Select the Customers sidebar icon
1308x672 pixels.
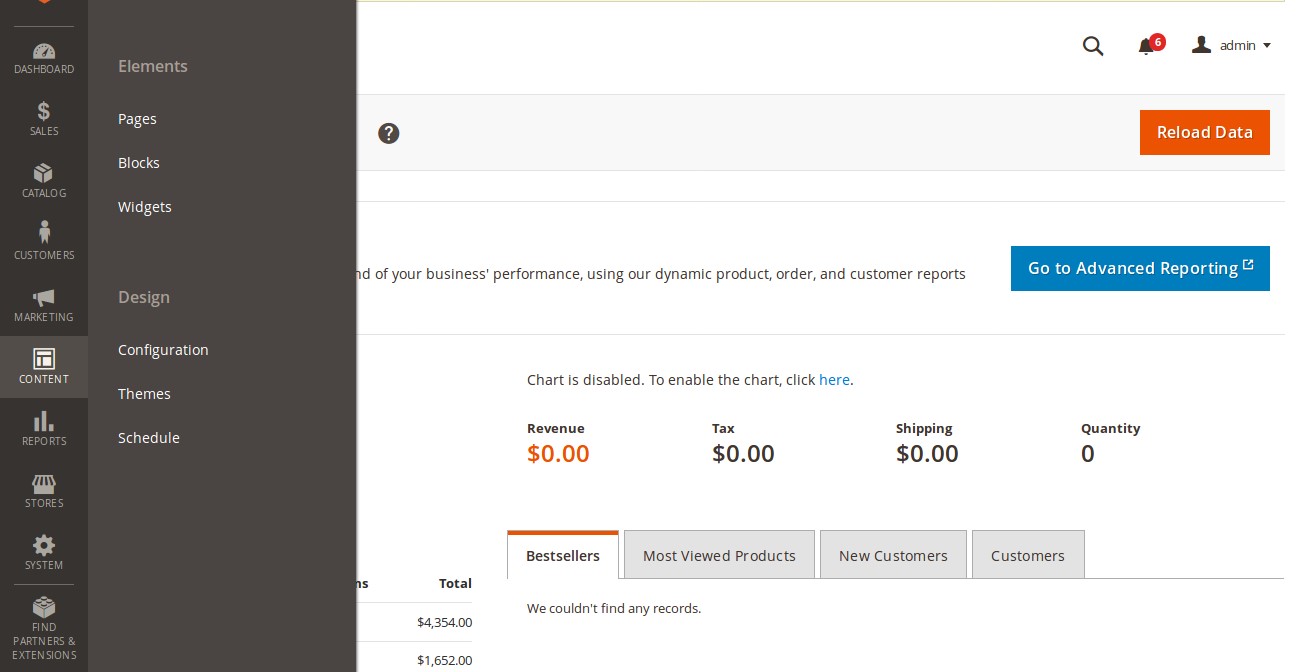tap(44, 240)
